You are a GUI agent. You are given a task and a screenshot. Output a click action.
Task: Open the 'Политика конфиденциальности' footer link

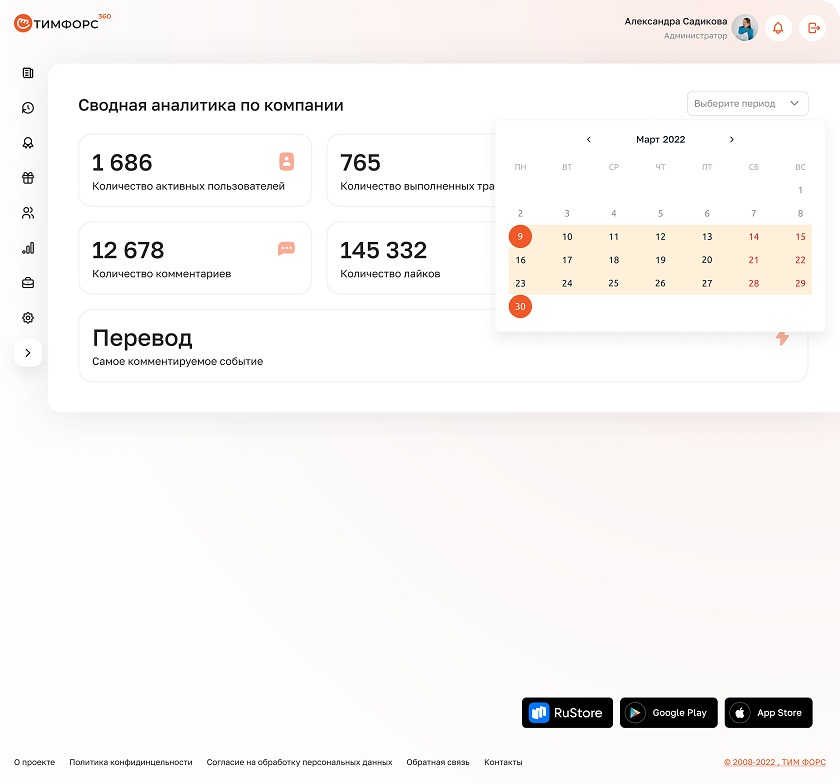coord(130,762)
